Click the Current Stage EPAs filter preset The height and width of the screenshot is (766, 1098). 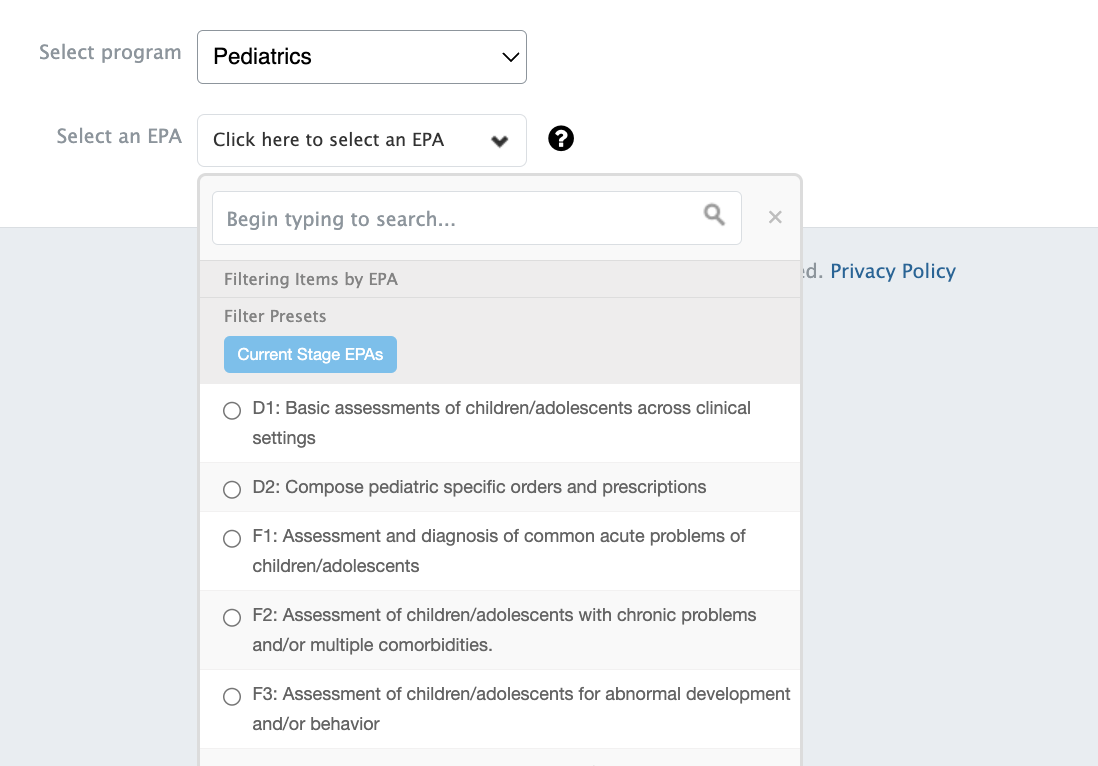point(310,355)
